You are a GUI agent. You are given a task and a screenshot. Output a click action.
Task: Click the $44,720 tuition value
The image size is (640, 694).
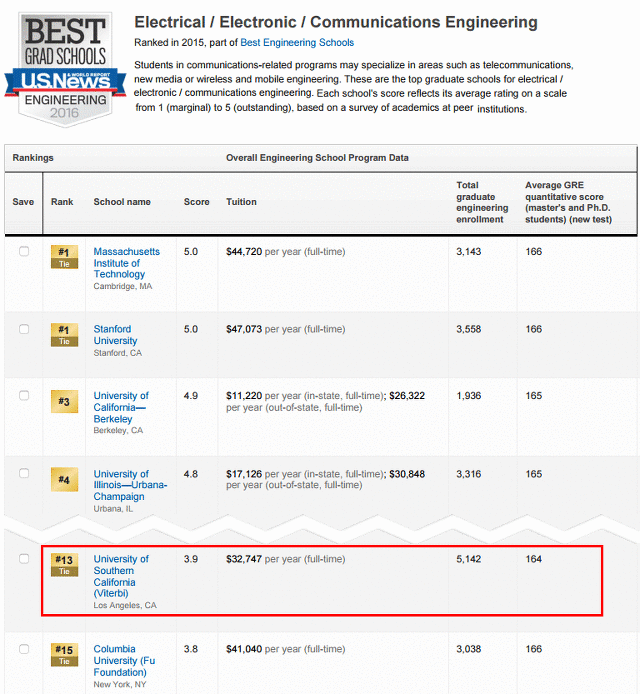pos(244,251)
